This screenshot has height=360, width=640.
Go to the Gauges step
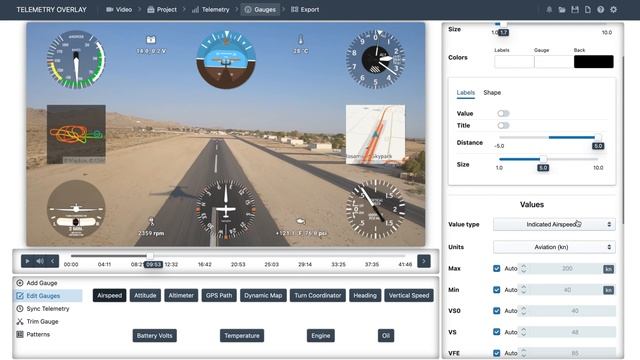(260, 9)
